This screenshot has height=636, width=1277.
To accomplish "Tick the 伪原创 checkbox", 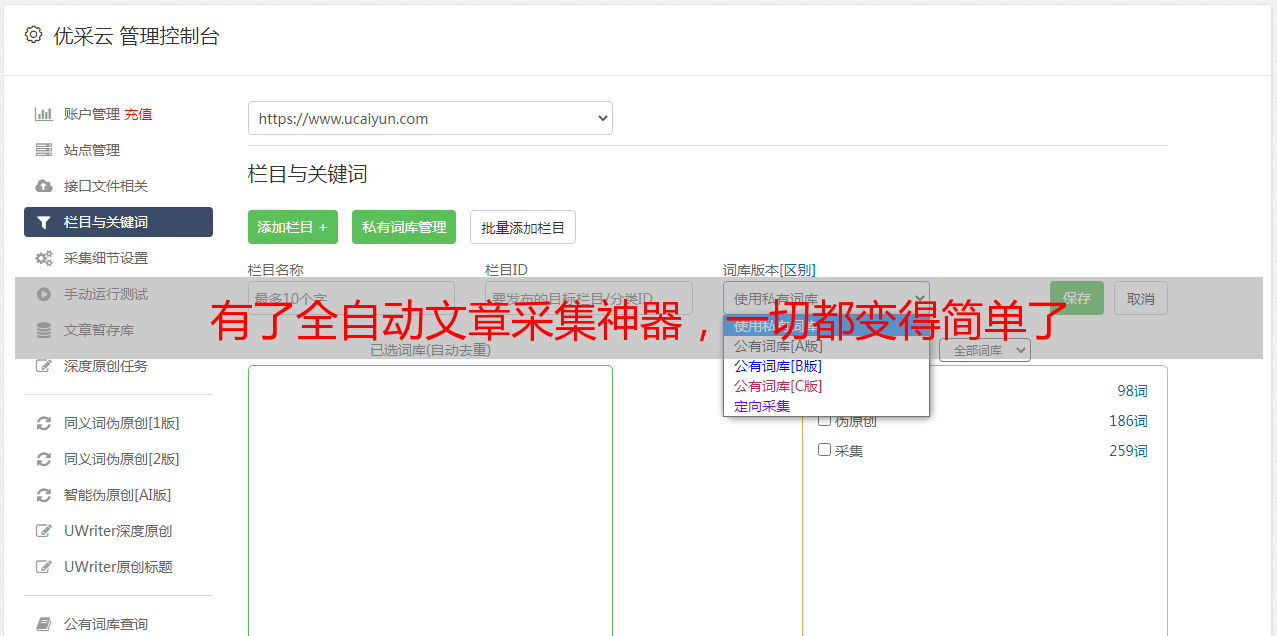I will (825, 420).
